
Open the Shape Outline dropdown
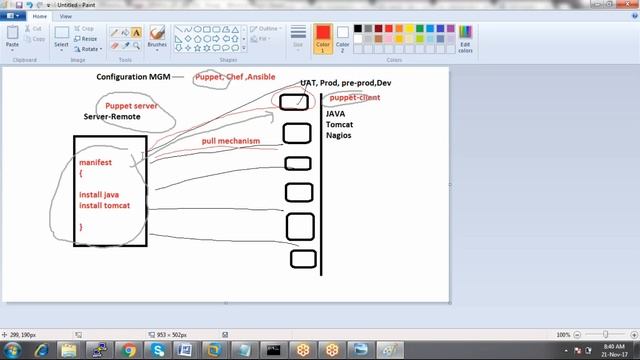click(266, 29)
